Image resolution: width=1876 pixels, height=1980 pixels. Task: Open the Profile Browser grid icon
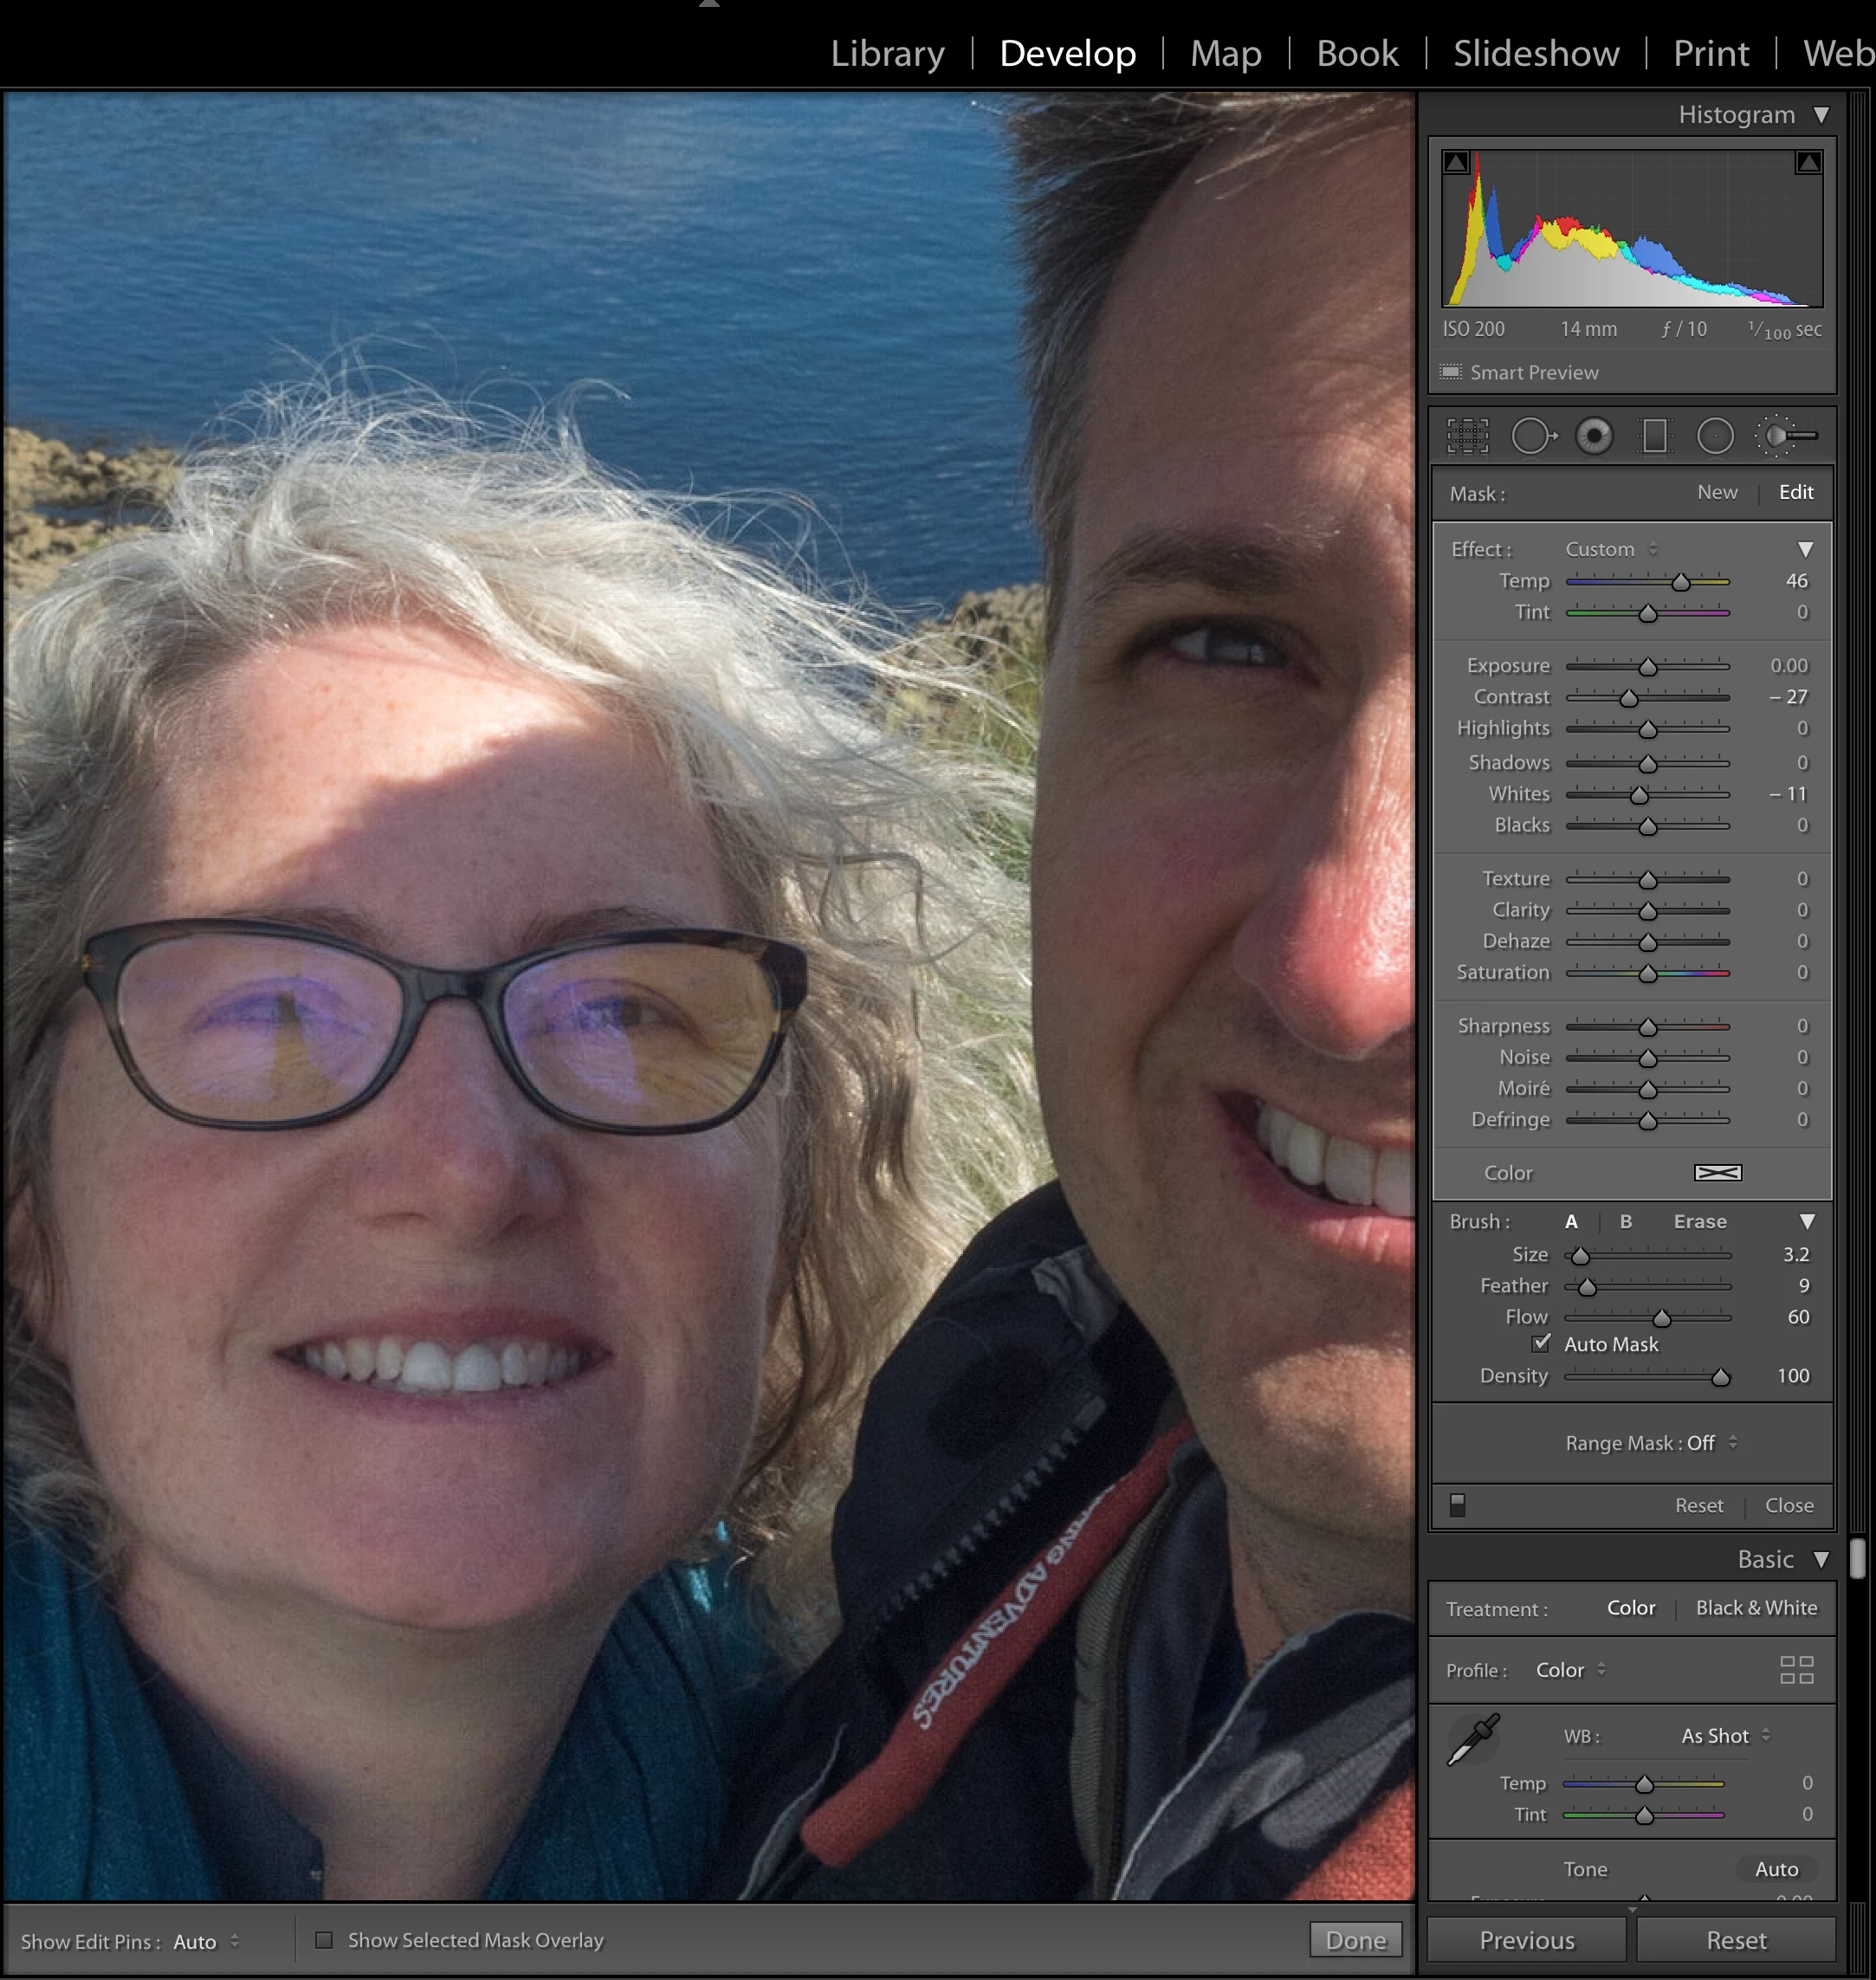[1796, 1670]
